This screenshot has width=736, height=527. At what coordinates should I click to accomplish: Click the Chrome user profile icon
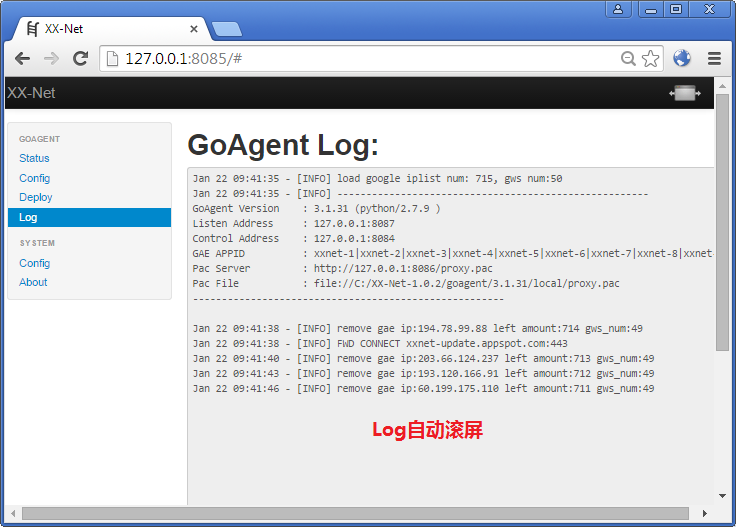tap(618, 9)
